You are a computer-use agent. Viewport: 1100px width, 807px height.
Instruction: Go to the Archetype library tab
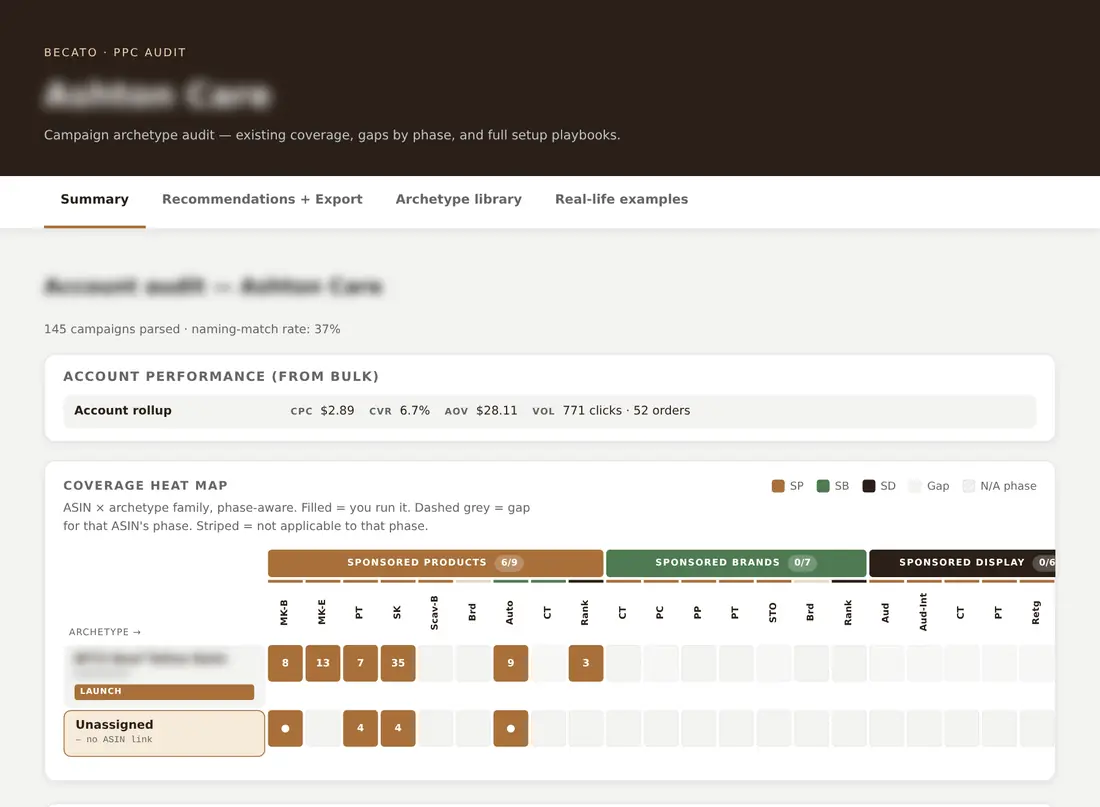click(459, 199)
